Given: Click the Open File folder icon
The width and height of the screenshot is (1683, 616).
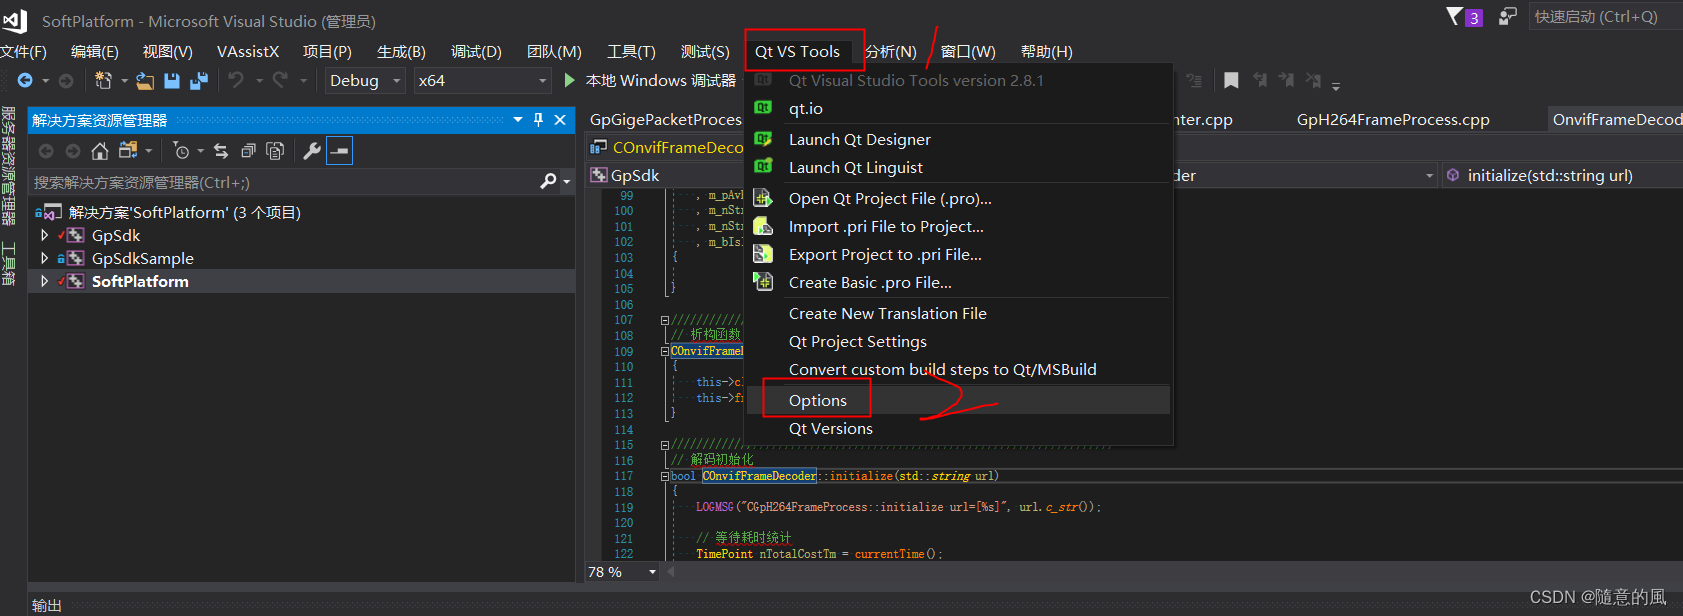Looking at the screenshot, I should tap(145, 80).
